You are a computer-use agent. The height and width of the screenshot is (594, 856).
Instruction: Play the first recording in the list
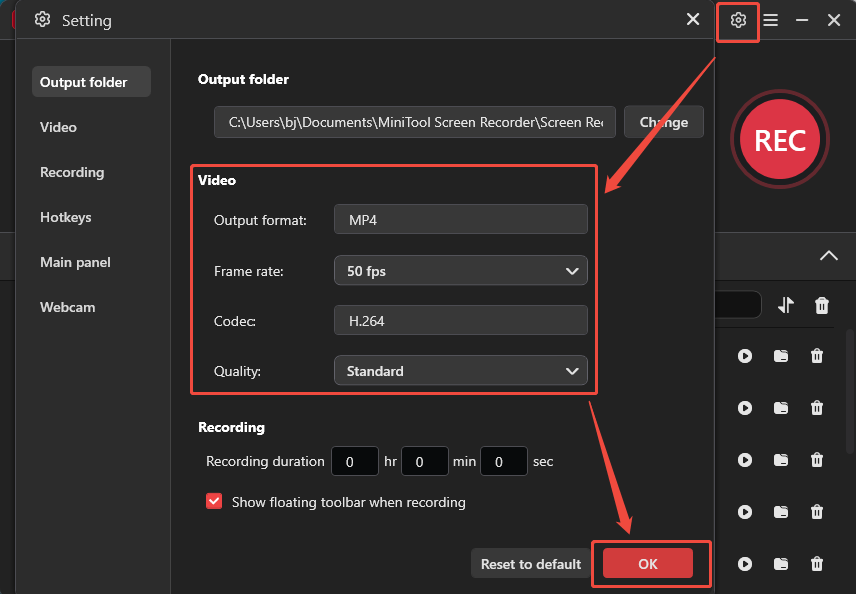pos(744,356)
